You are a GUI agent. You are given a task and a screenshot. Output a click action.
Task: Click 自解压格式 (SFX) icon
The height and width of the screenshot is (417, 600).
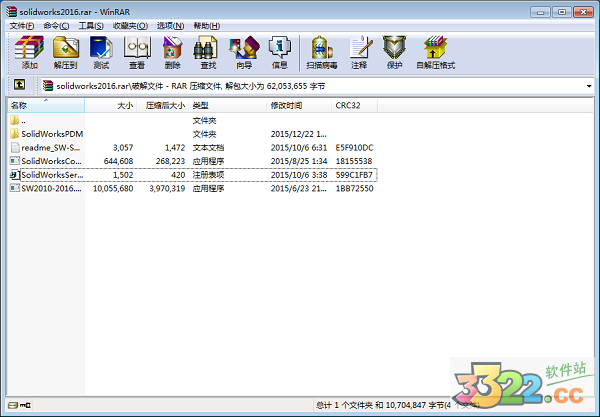pos(435,52)
